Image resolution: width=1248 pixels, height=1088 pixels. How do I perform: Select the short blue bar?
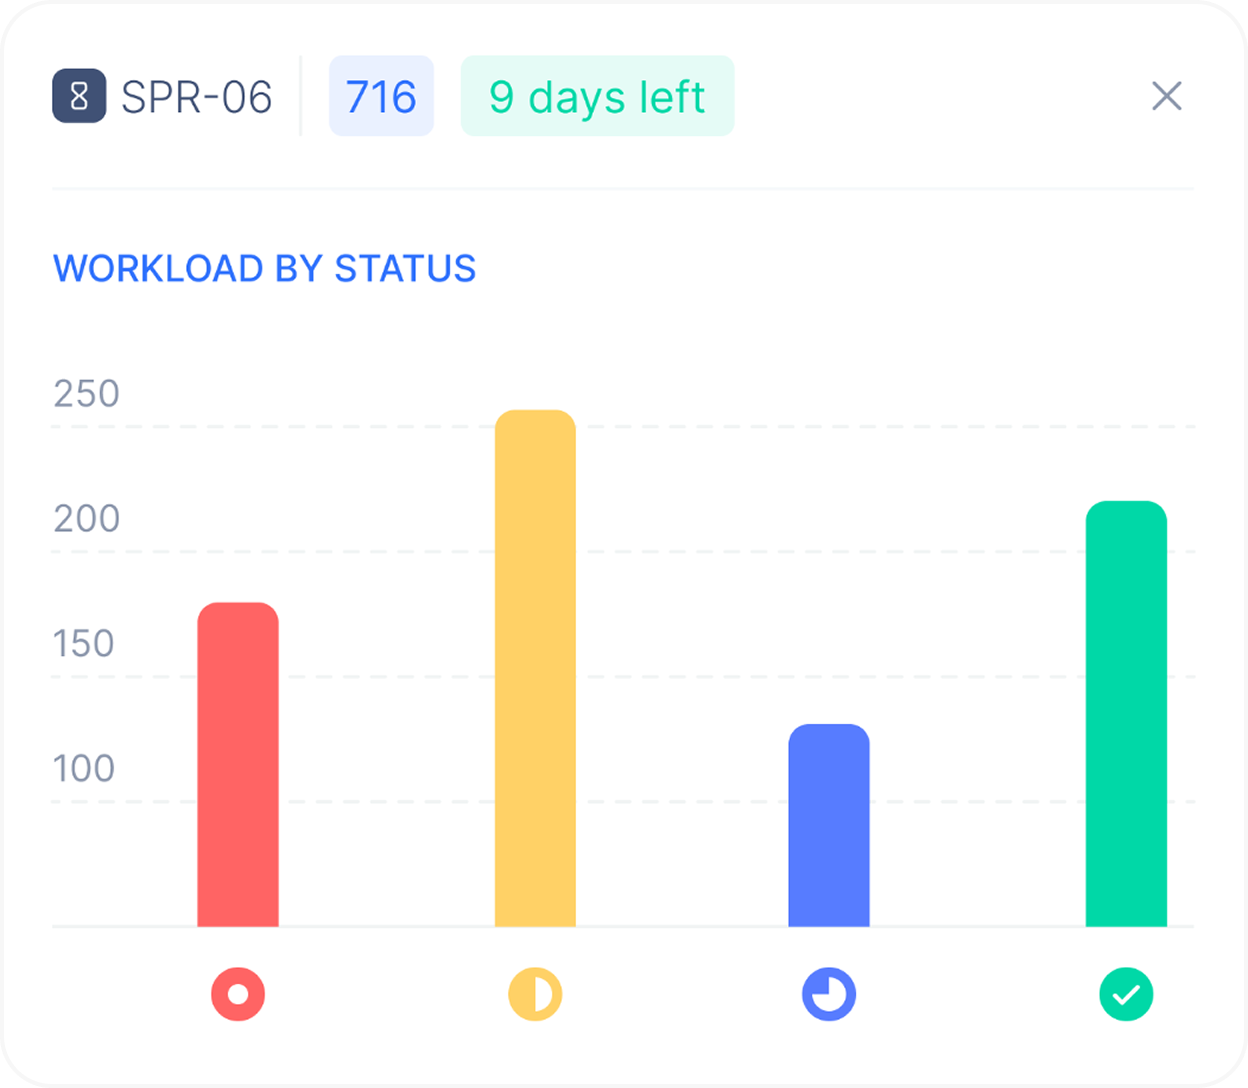[829, 825]
